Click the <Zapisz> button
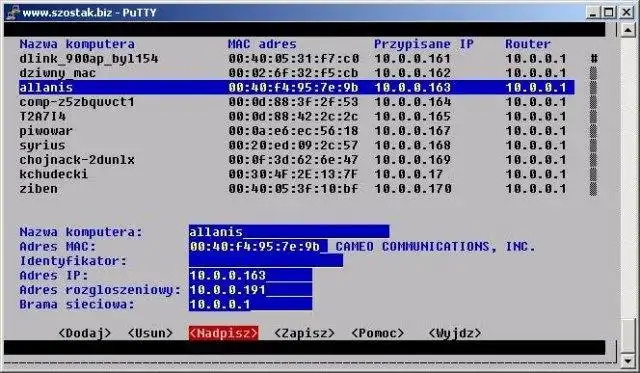 coord(304,333)
